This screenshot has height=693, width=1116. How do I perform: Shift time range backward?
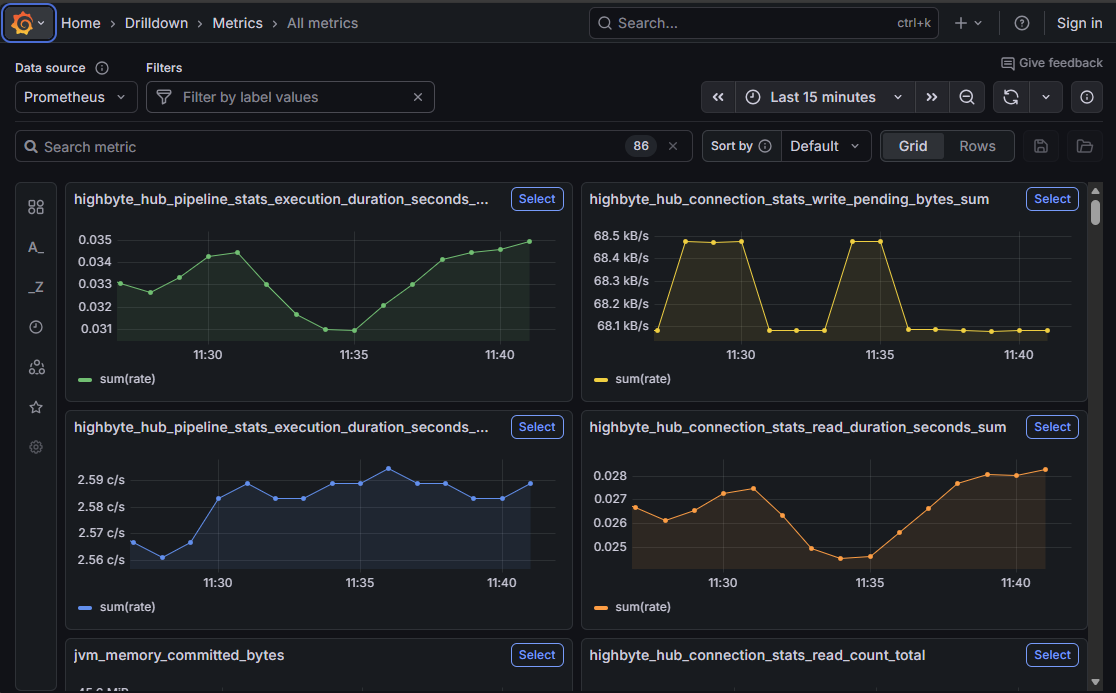tap(718, 97)
